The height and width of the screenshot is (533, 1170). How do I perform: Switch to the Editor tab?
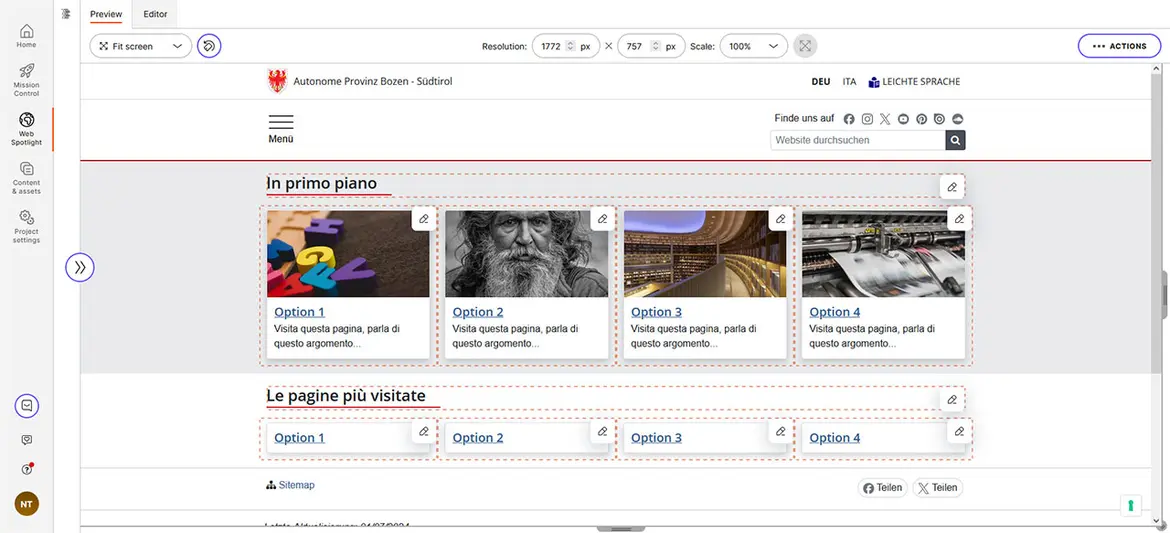155,14
